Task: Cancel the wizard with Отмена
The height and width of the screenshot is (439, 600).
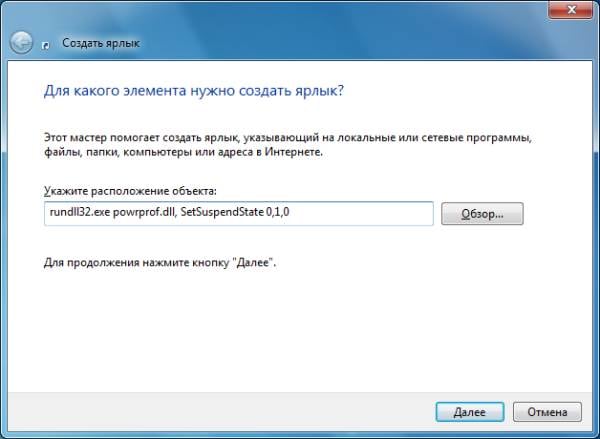Action: pos(547,411)
